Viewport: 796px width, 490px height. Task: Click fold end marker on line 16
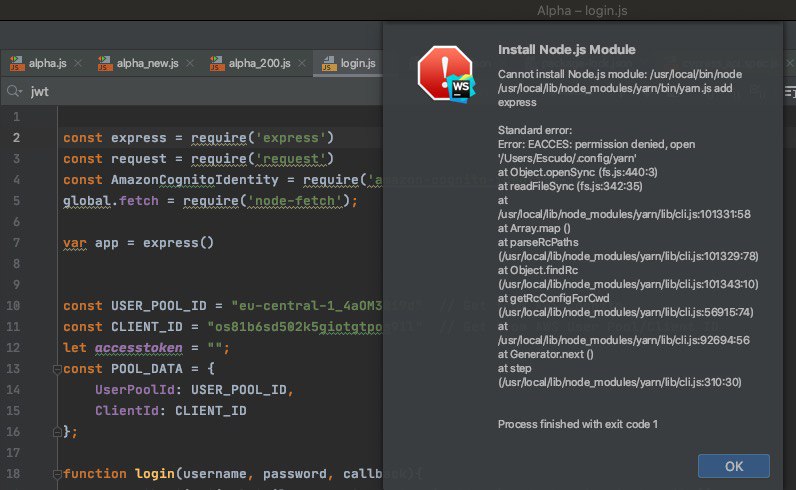(x=57, y=432)
